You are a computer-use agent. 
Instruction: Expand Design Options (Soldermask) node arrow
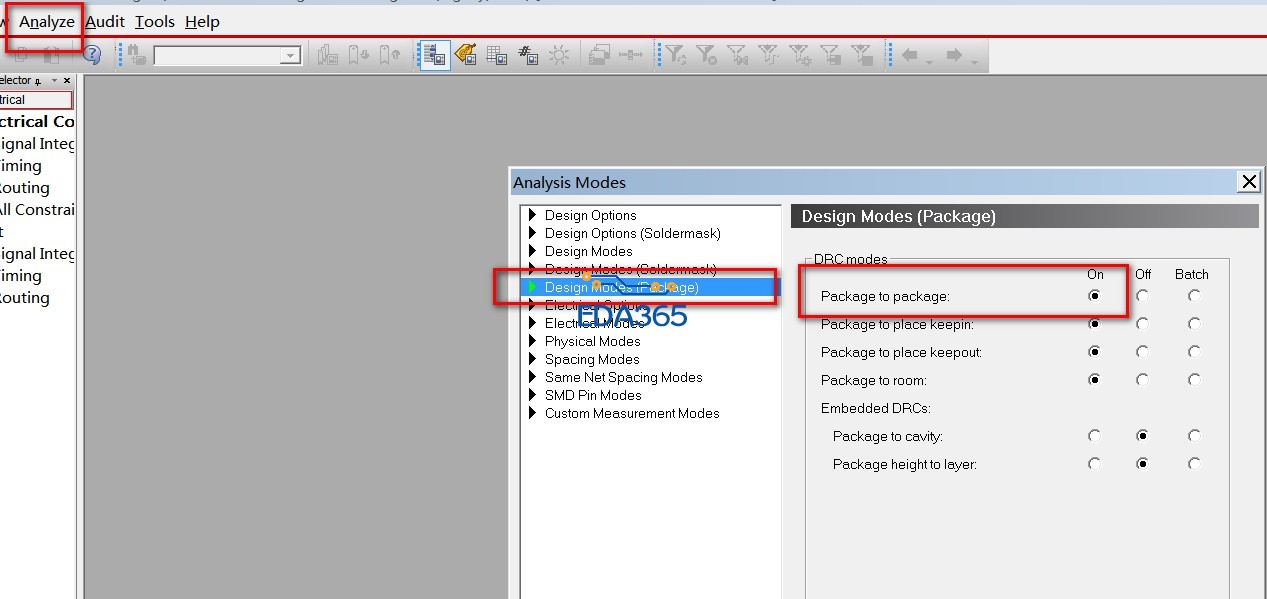tap(533, 233)
